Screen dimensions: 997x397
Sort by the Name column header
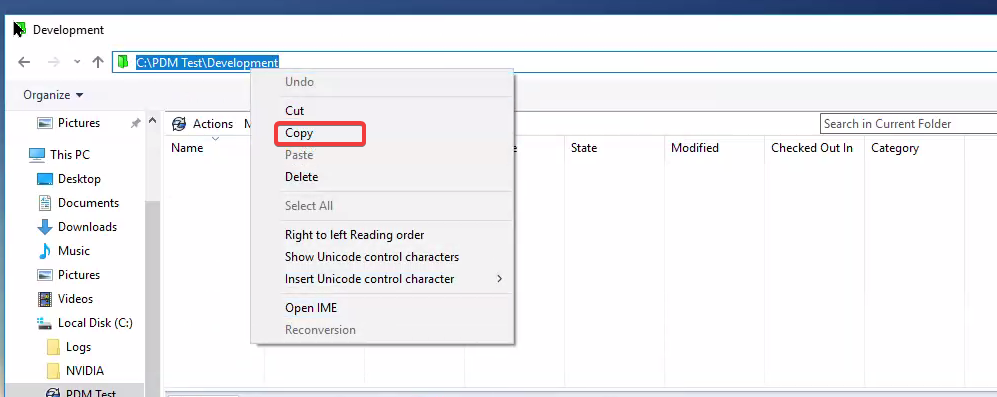click(187, 148)
